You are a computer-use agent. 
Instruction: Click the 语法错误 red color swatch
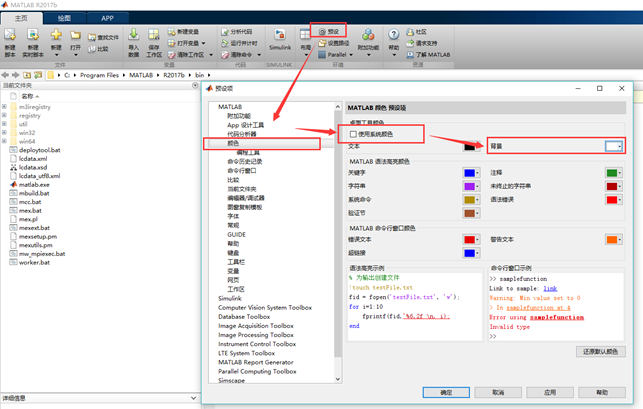tap(614, 200)
